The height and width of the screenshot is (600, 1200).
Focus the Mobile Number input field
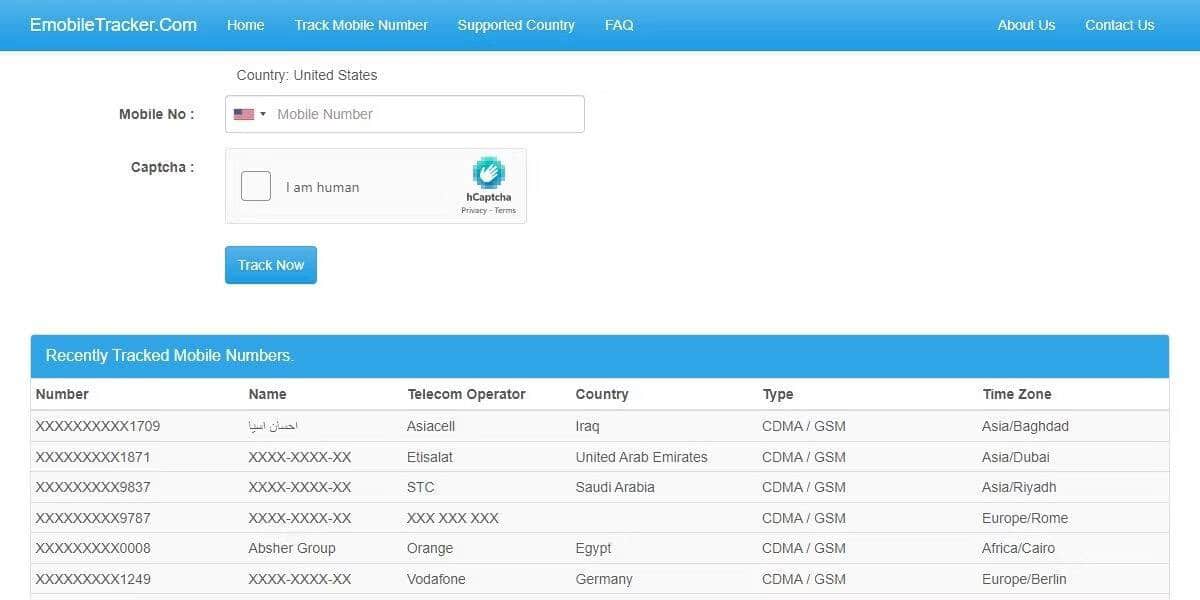[x=425, y=114]
